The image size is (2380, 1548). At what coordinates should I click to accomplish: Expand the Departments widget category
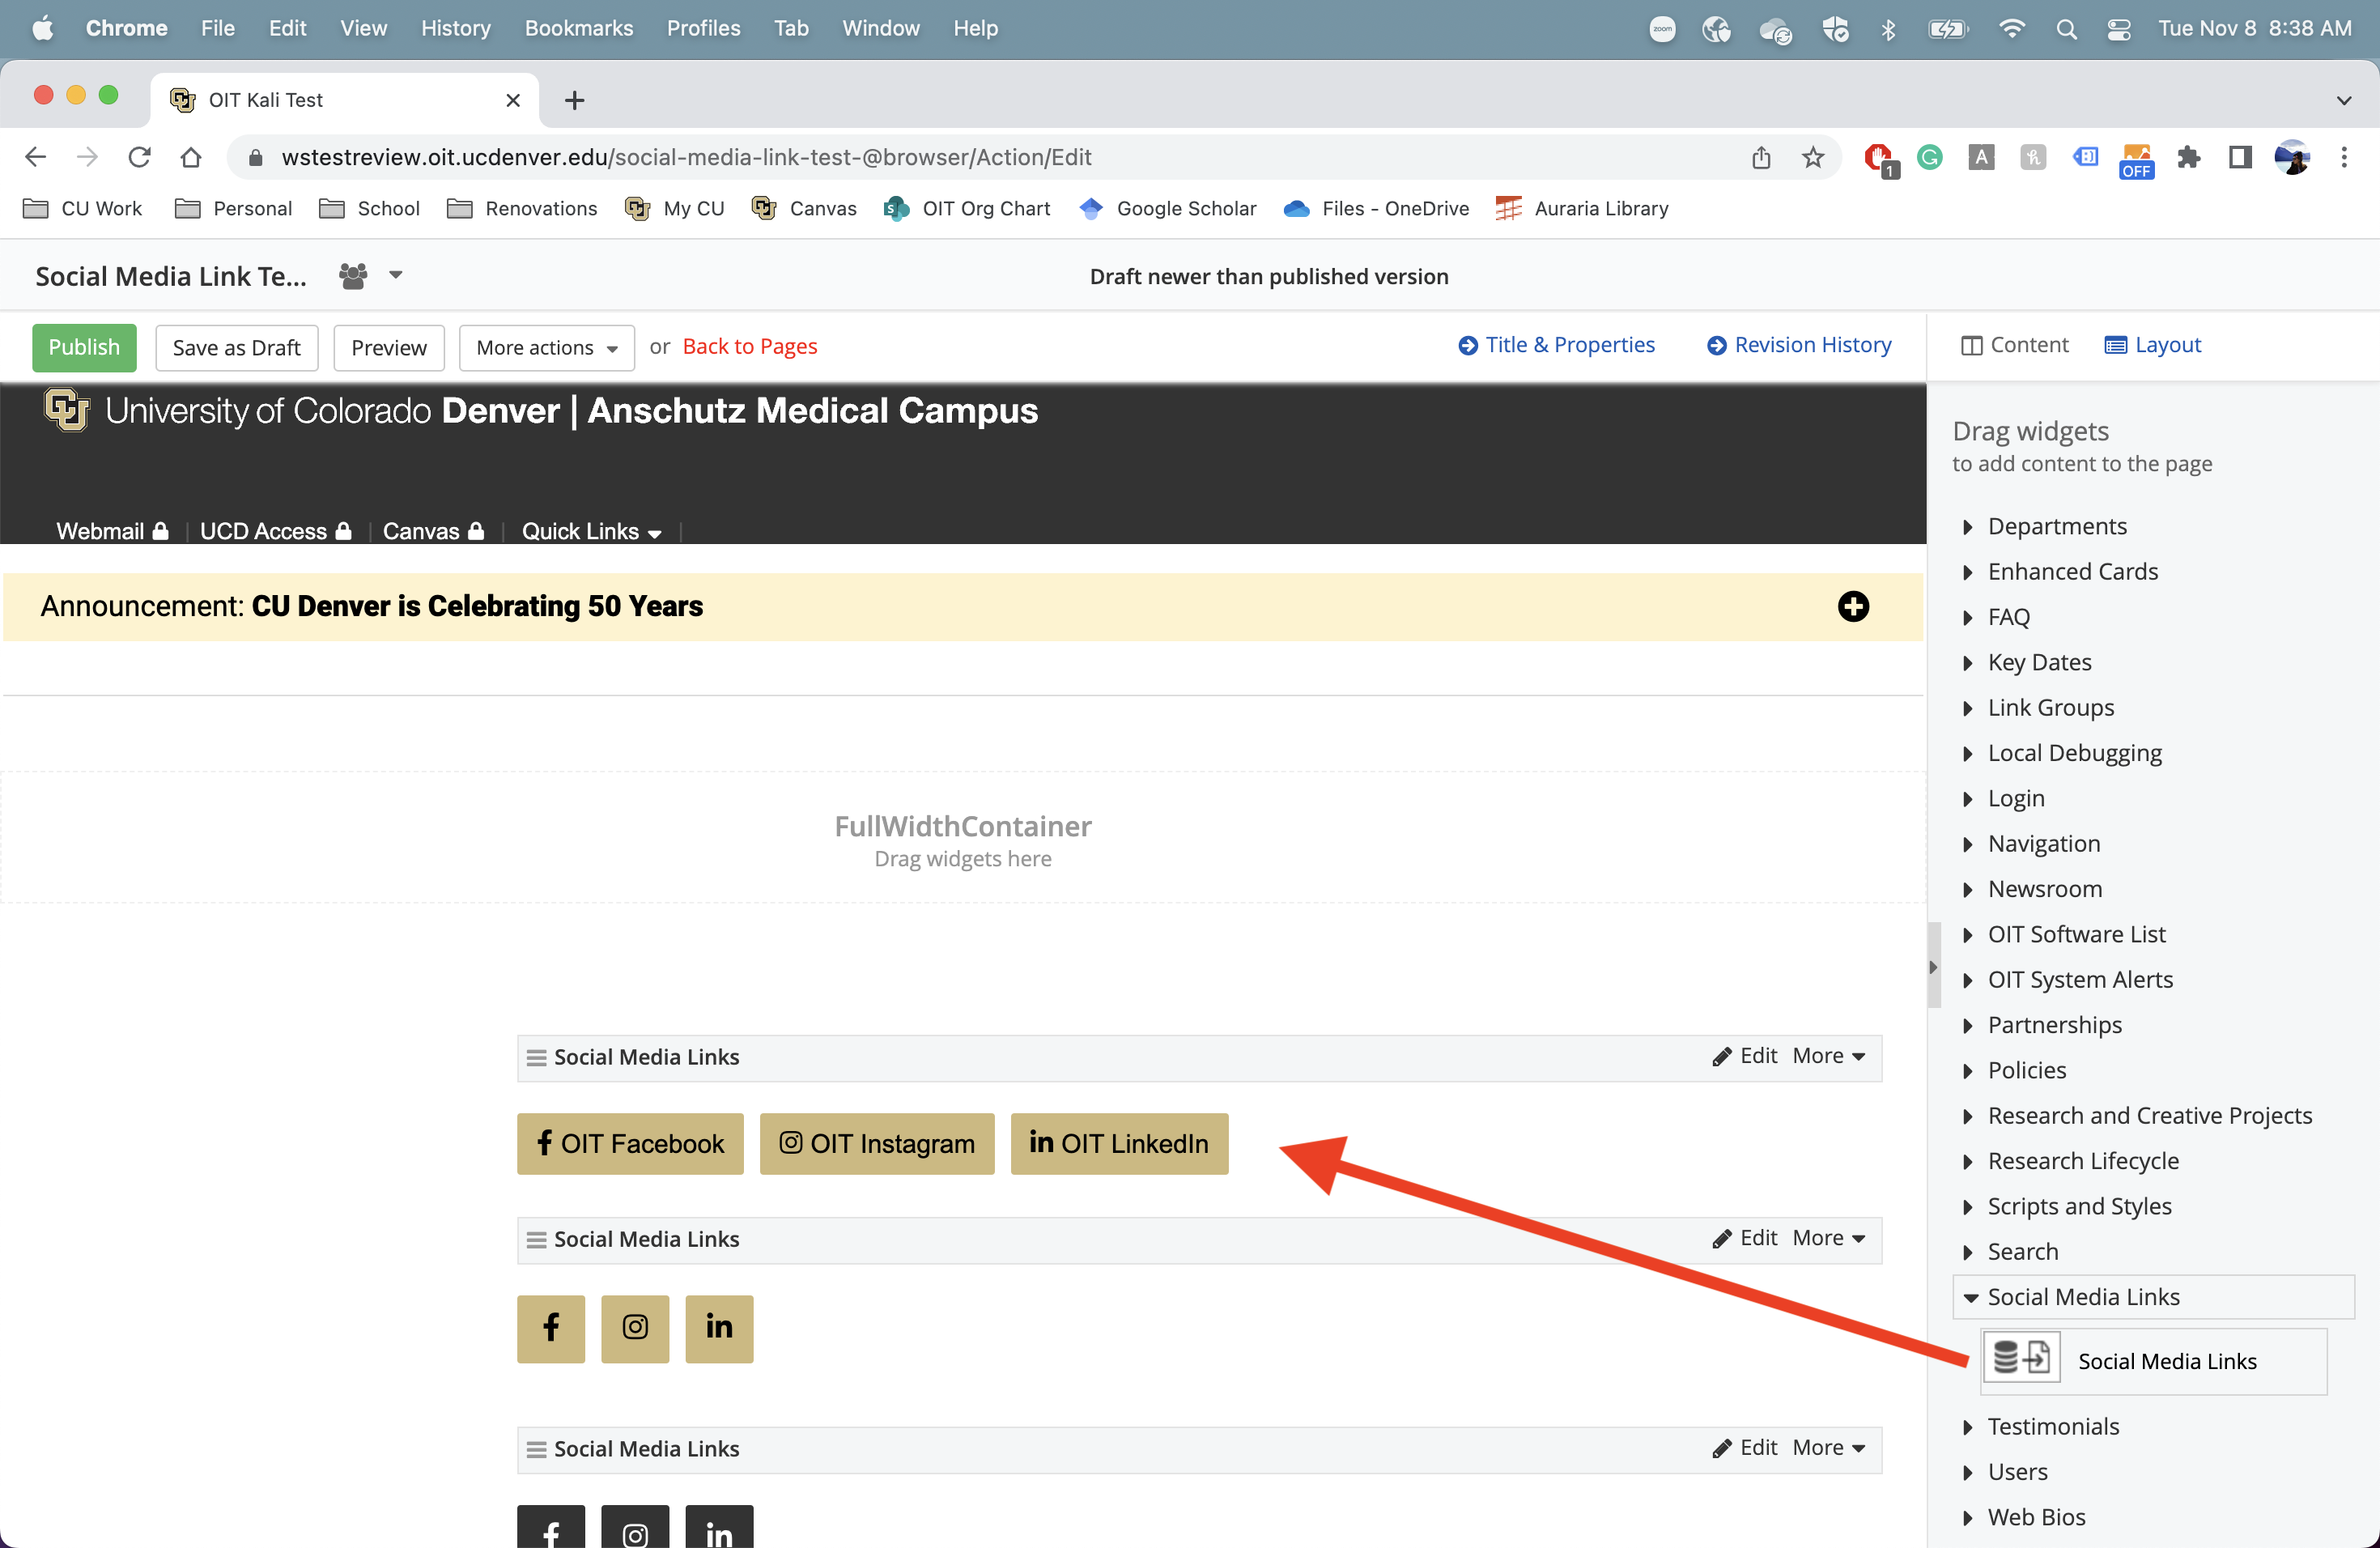[1967, 524]
